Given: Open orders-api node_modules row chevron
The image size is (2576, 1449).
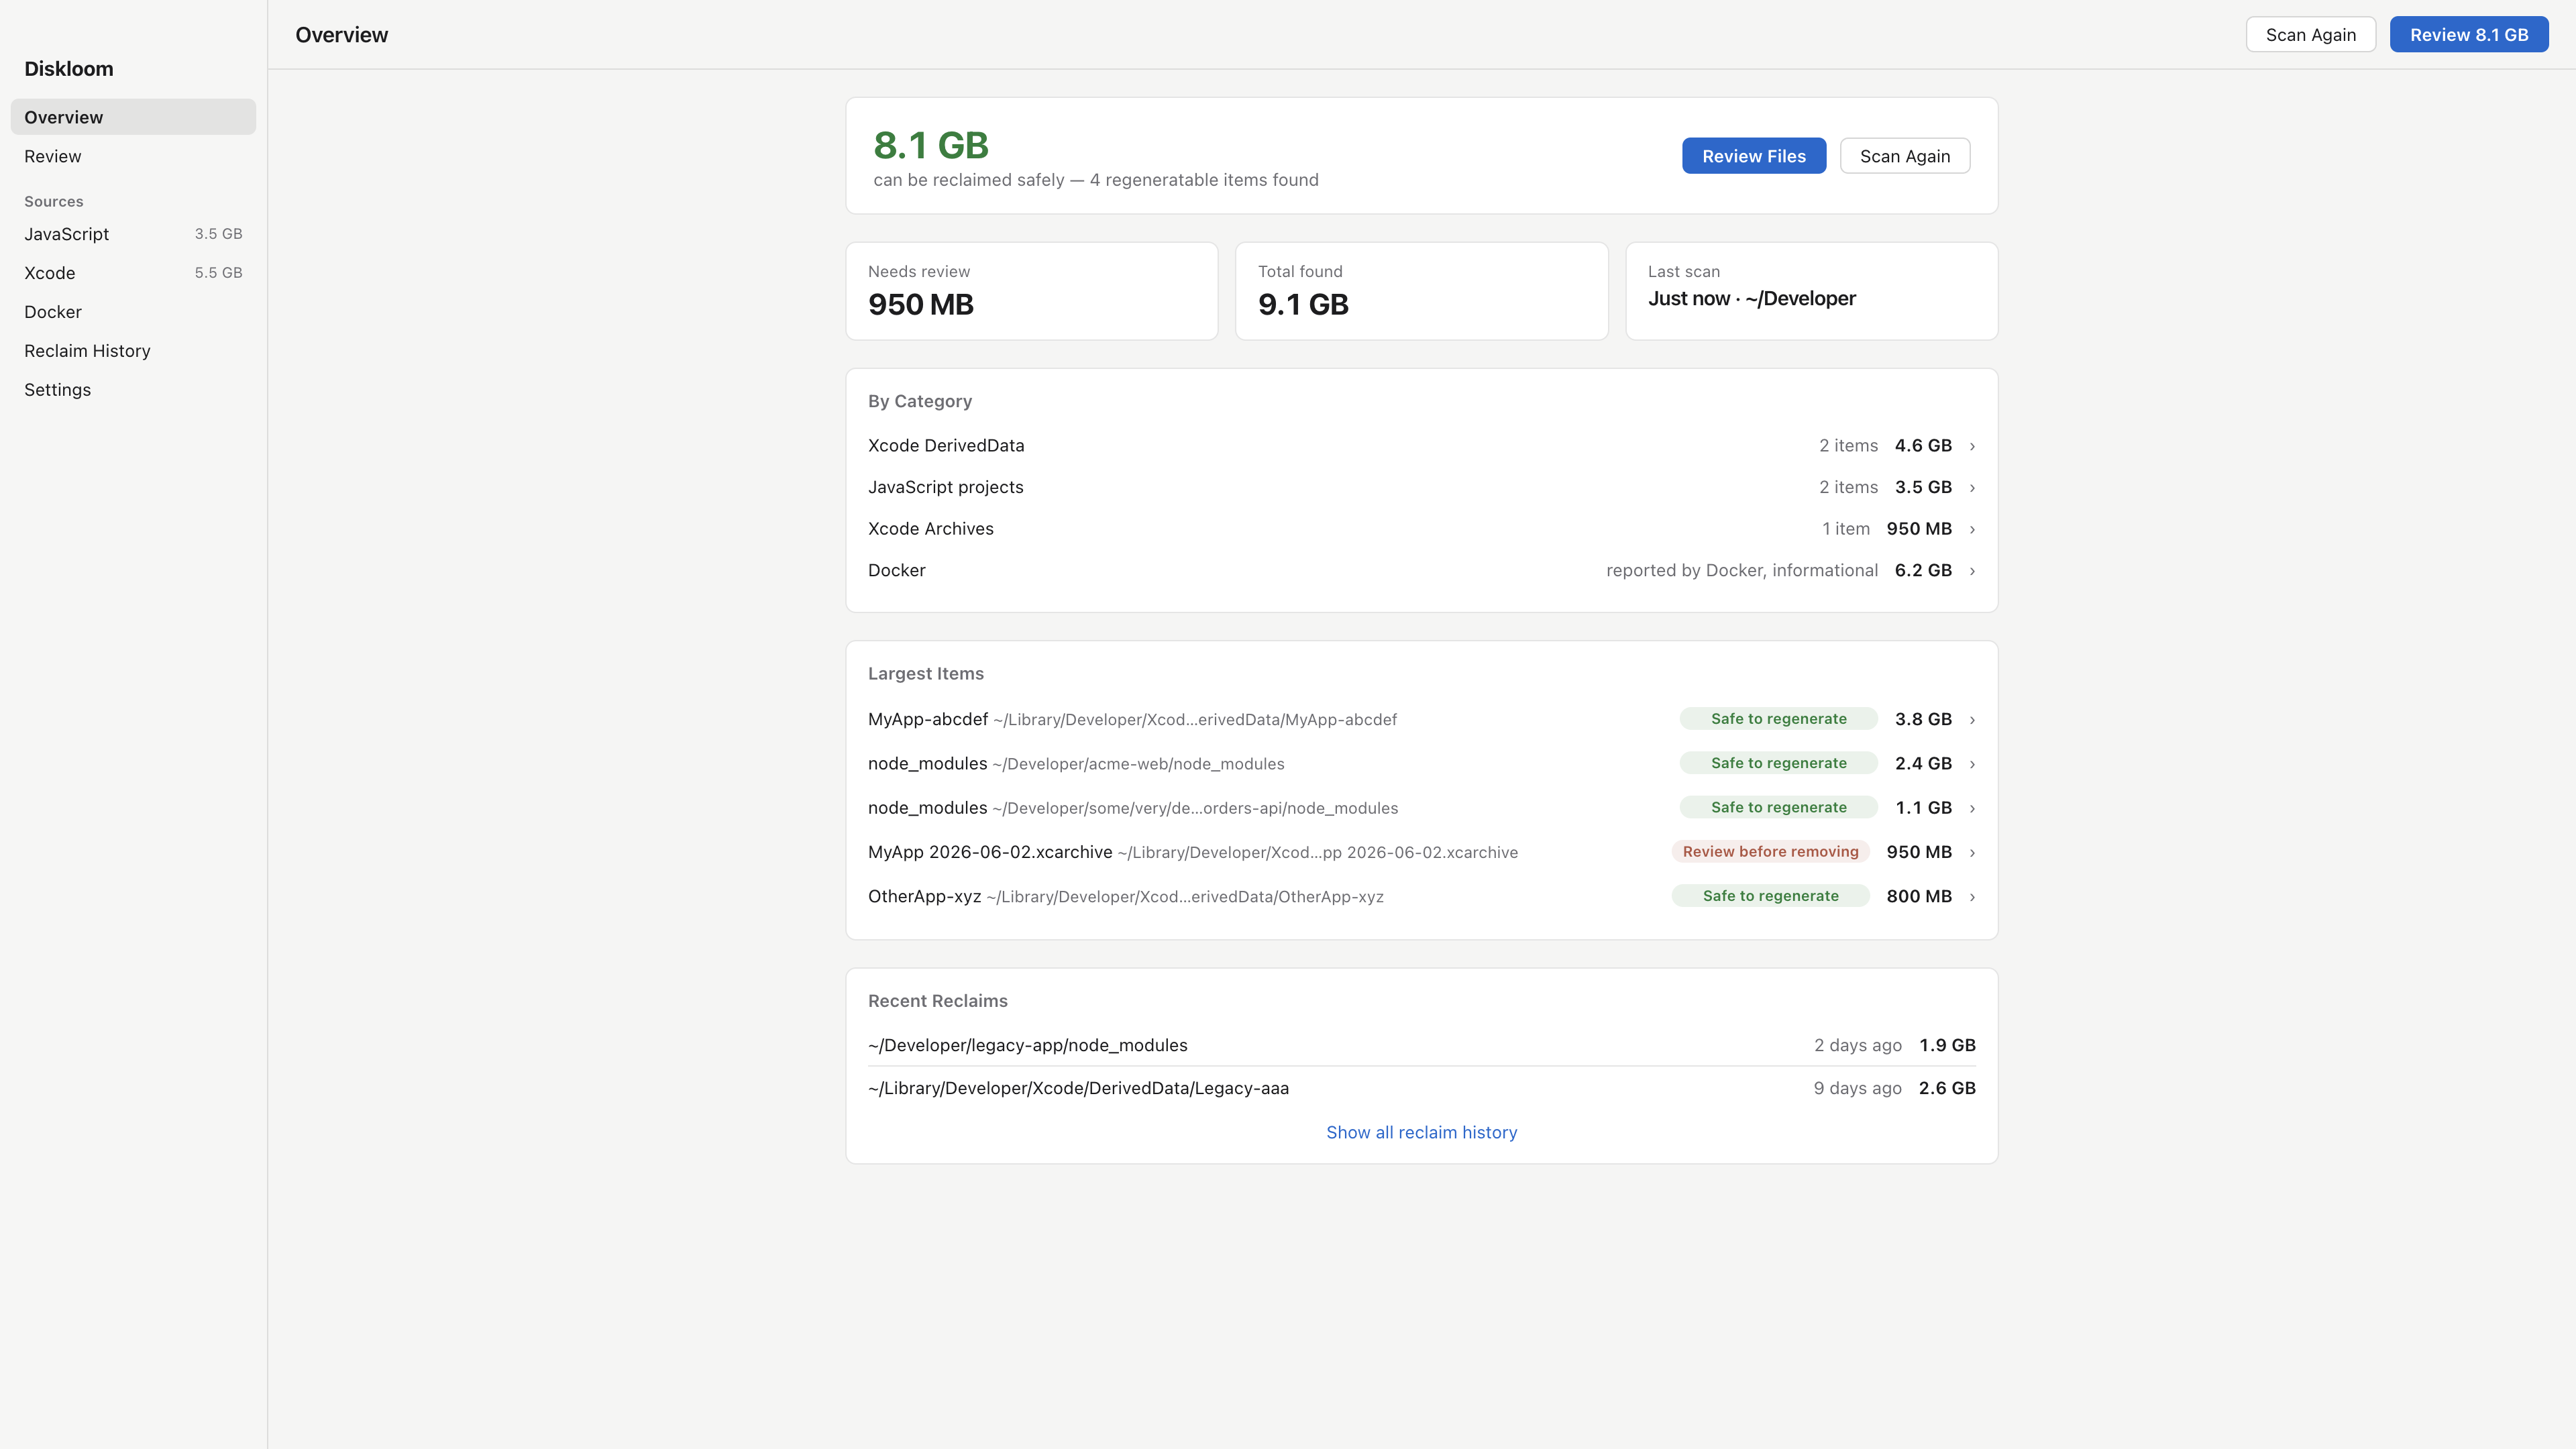Looking at the screenshot, I should tap(1972, 808).
